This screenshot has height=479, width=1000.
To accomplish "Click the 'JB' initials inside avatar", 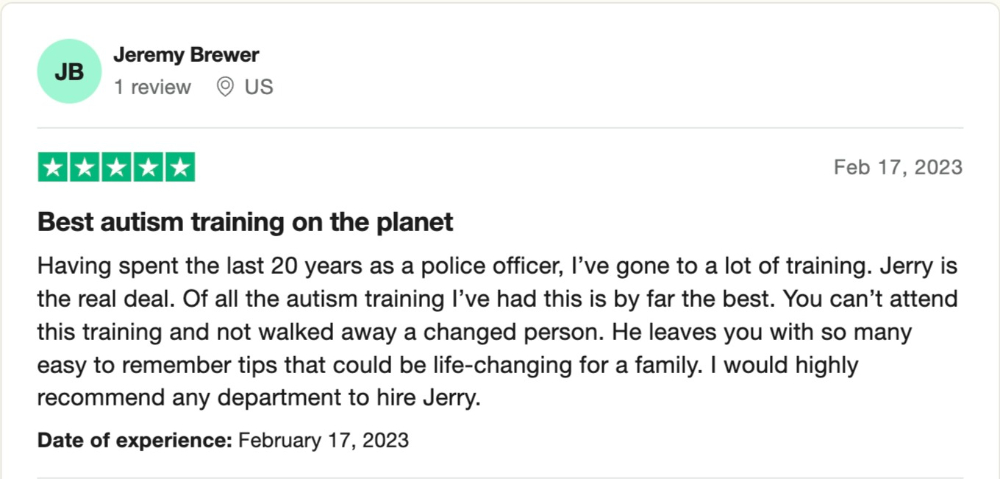I will pos(69,71).
